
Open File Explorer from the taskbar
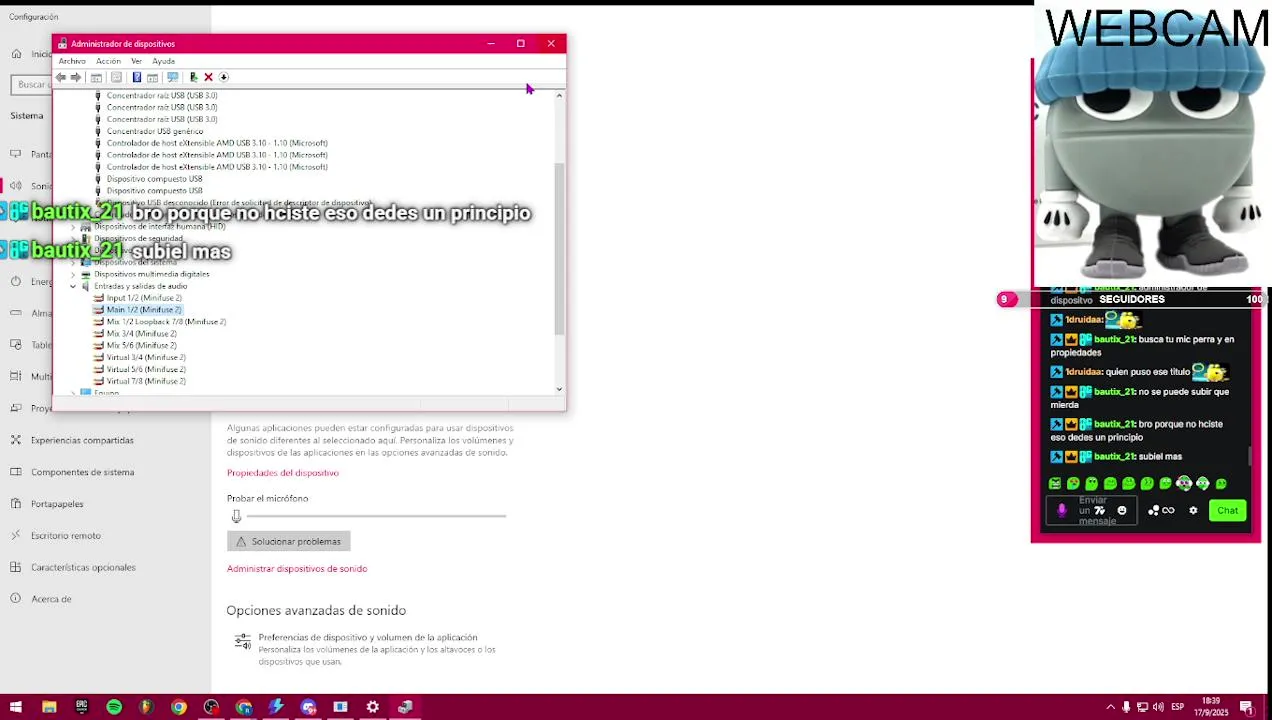coord(49,707)
